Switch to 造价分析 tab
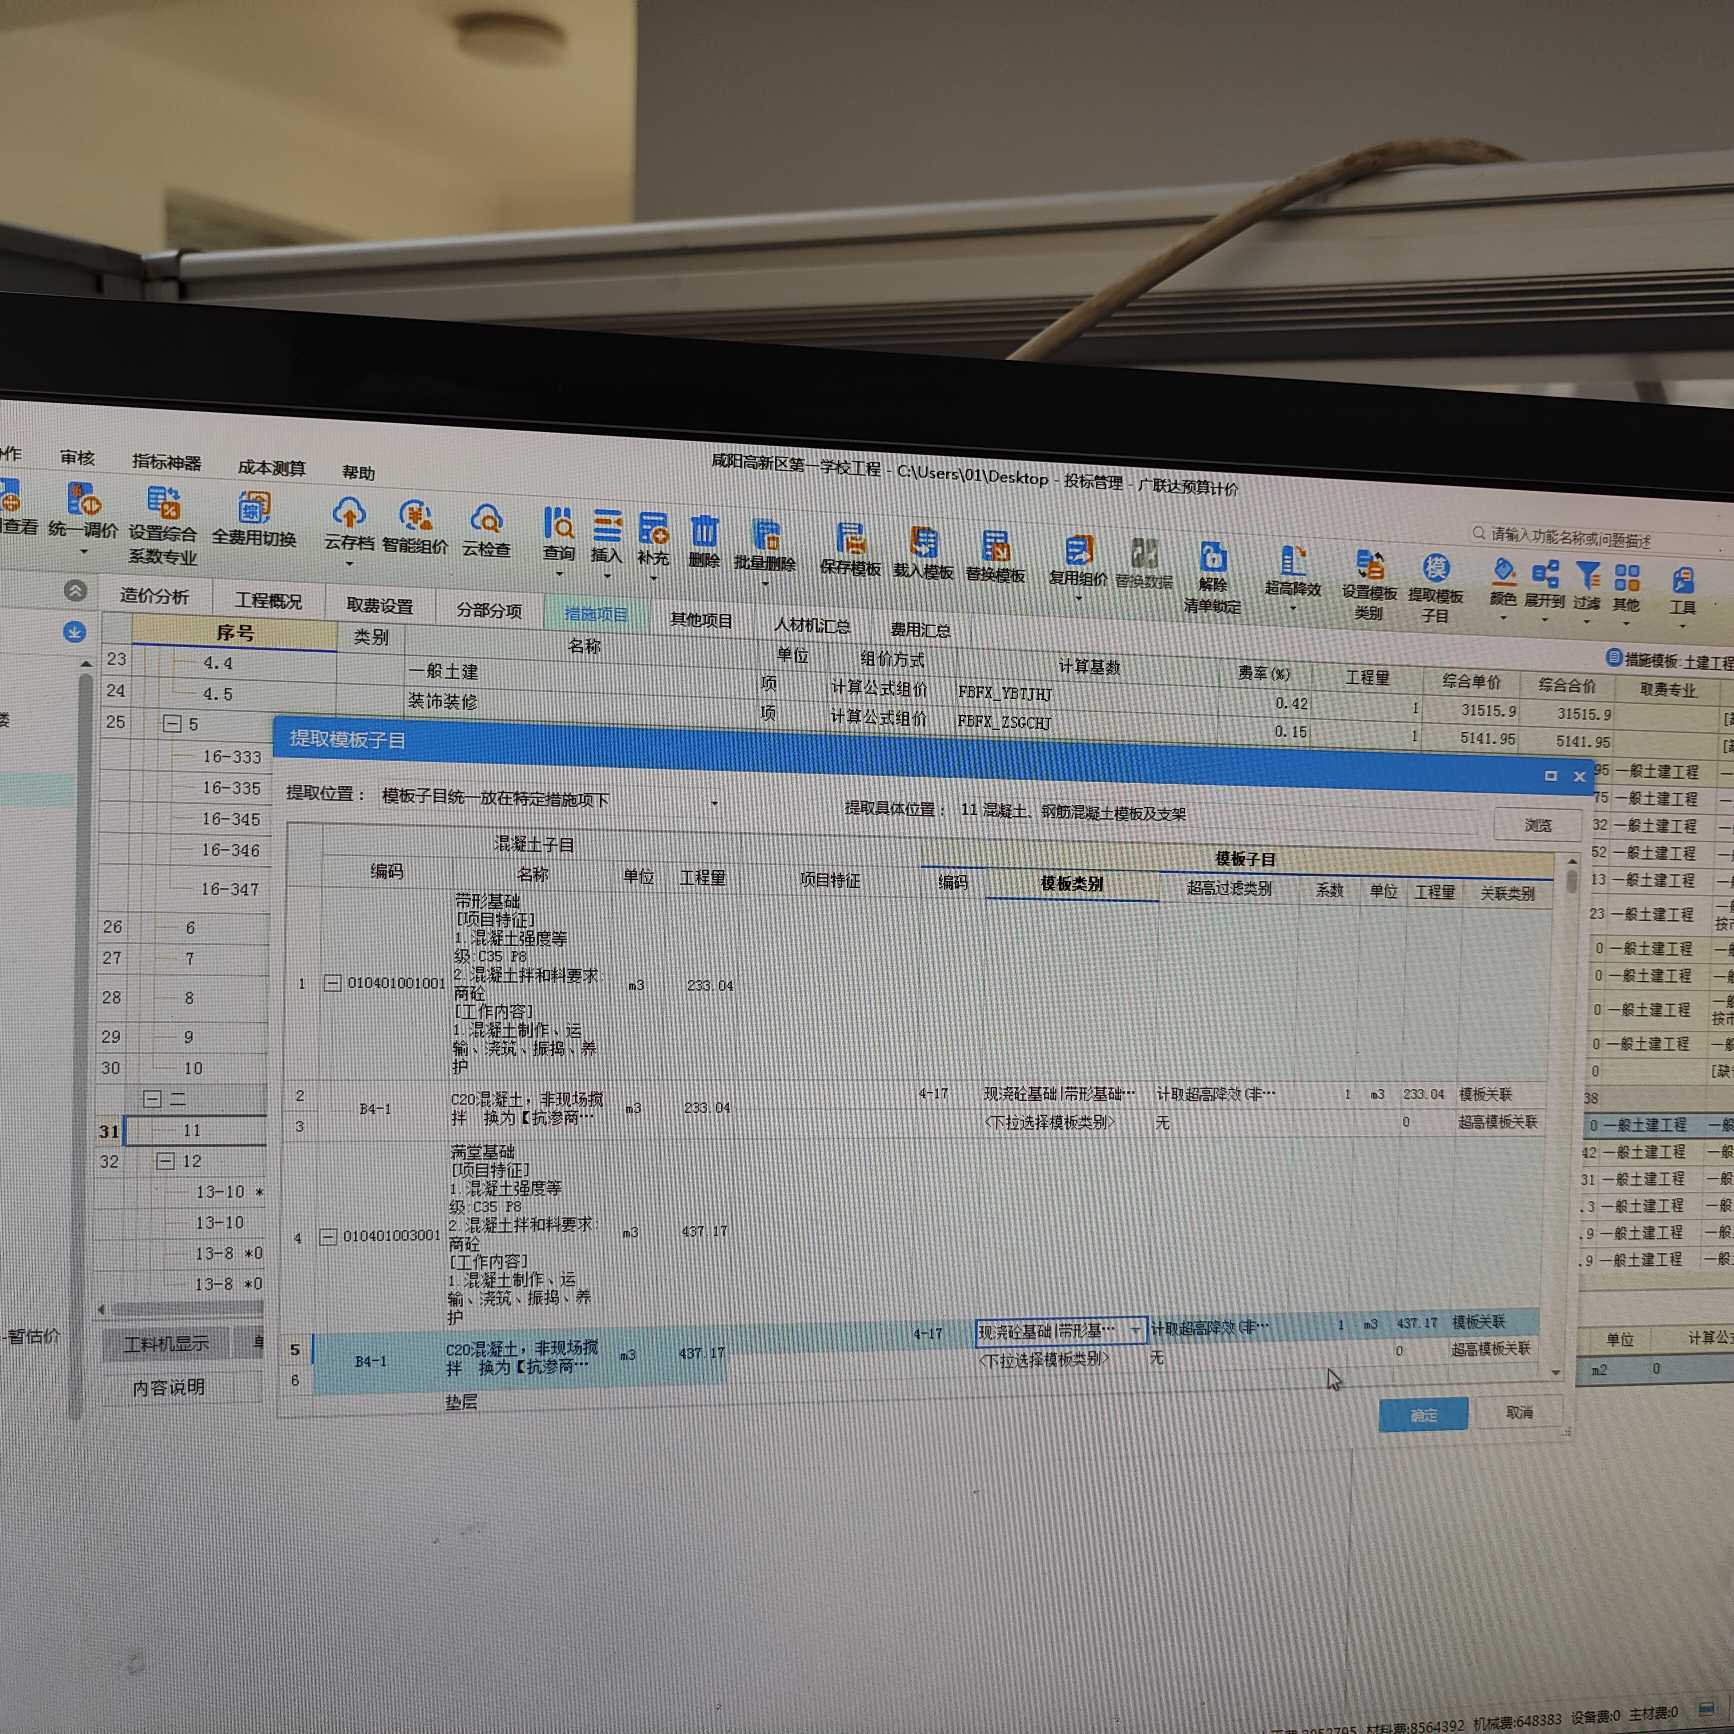 [154, 596]
